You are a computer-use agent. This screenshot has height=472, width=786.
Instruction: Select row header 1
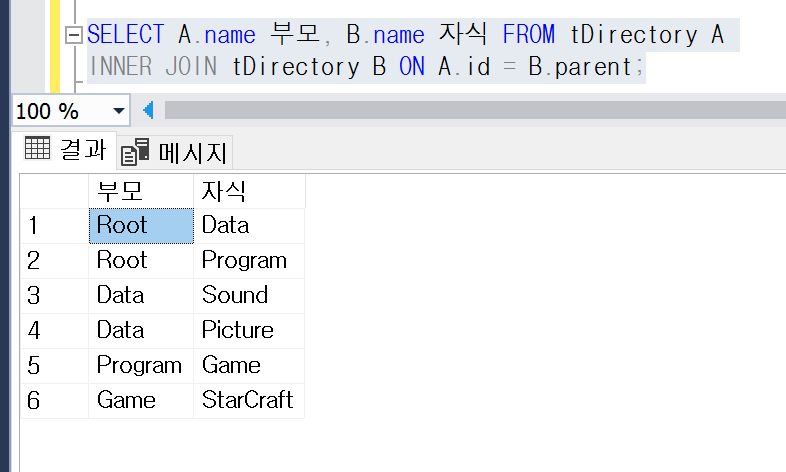point(55,226)
